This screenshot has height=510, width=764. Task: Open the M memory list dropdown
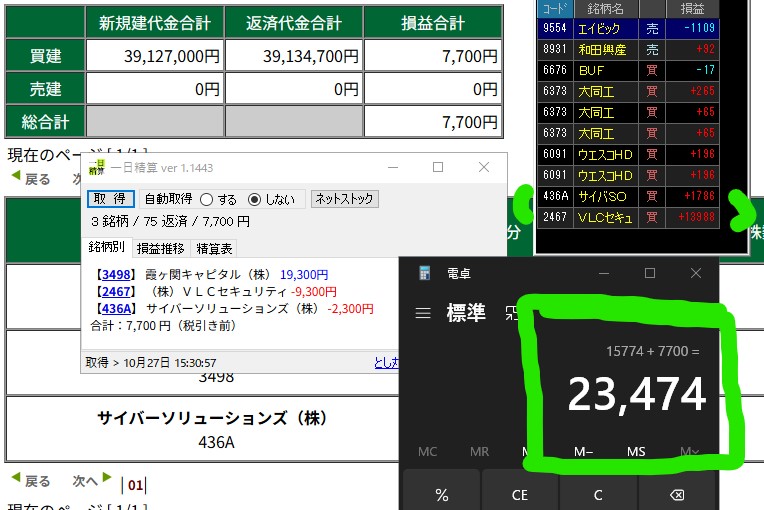[689, 451]
